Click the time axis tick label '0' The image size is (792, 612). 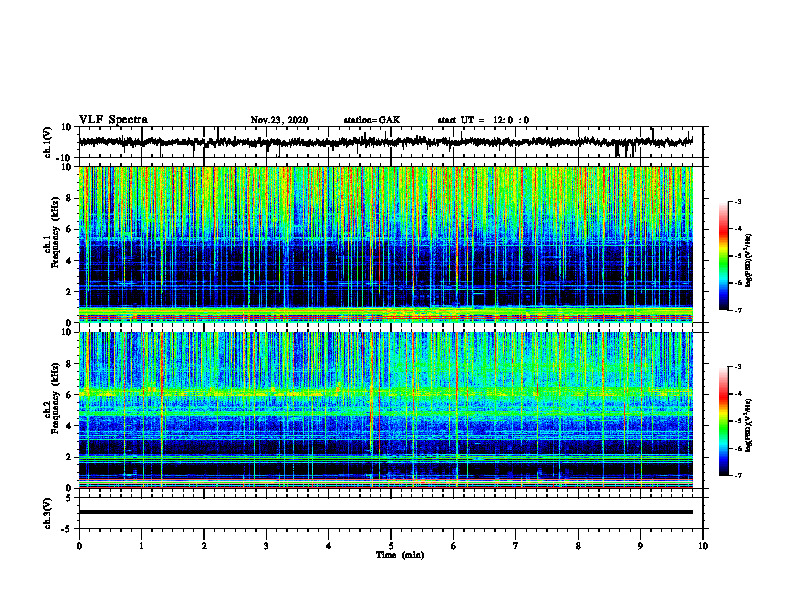click(x=79, y=546)
